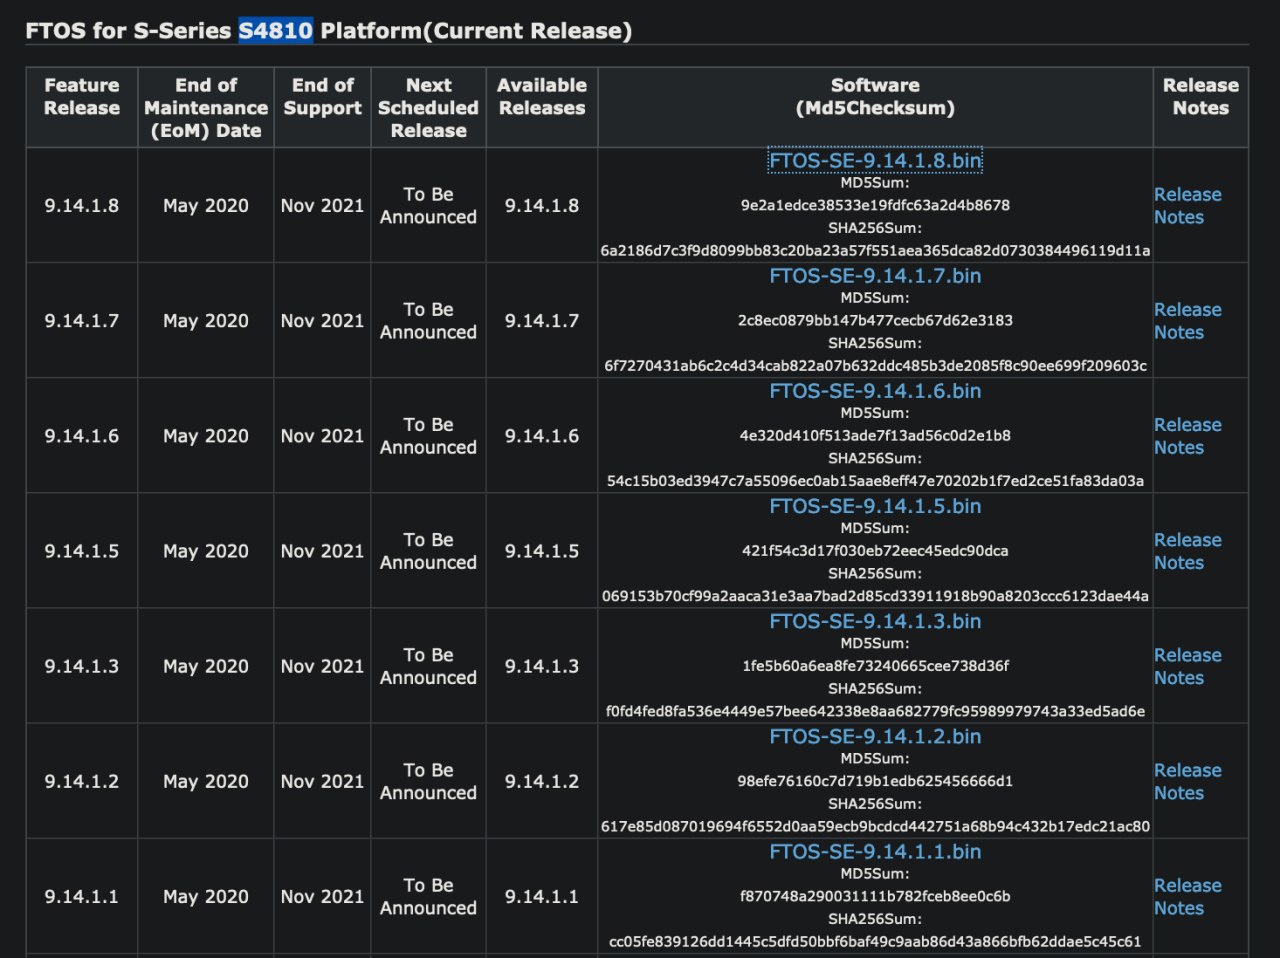Click Available Releases cell 9.14.1.1
The image size is (1280, 958).
[x=542, y=896]
